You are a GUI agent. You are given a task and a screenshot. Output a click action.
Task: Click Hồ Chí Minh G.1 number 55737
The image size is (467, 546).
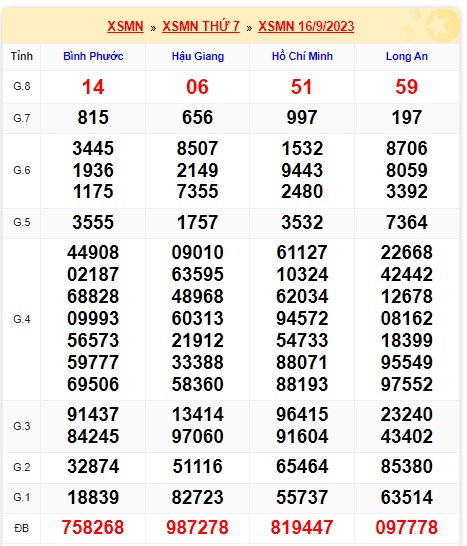point(302,497)
